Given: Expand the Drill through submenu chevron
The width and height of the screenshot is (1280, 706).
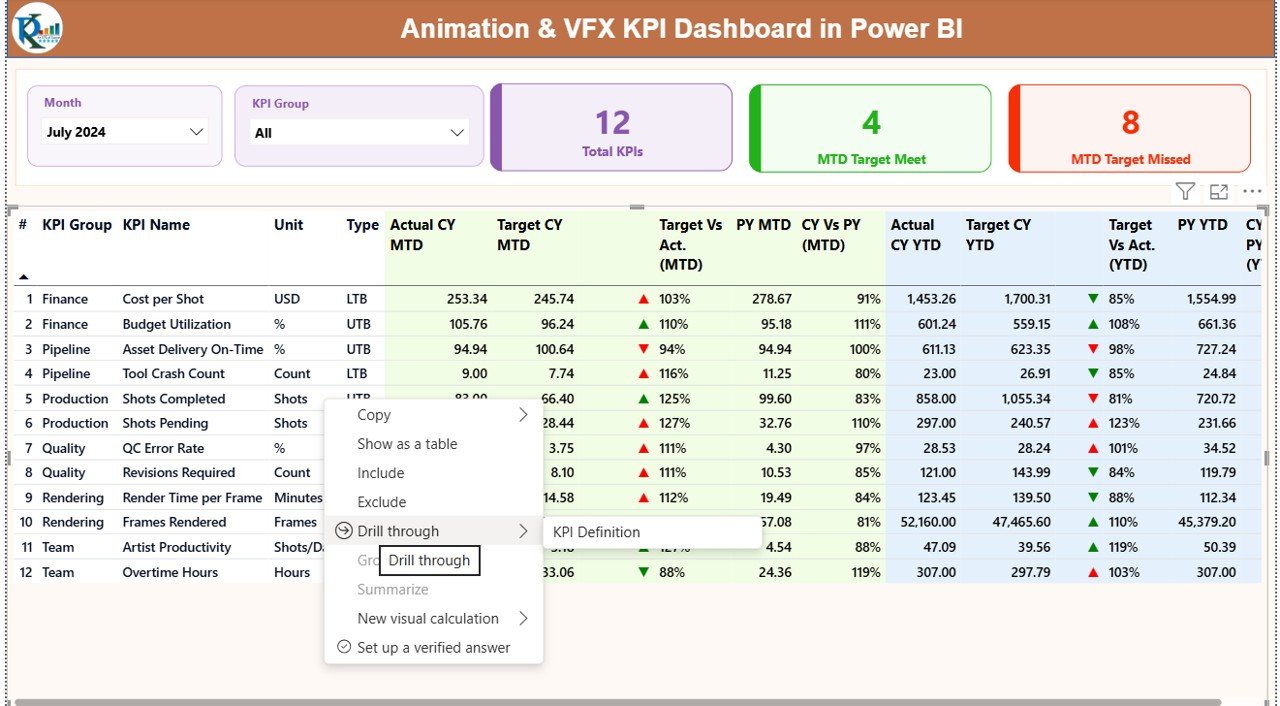Looking at the screenshot, I should tap(526, 531).
